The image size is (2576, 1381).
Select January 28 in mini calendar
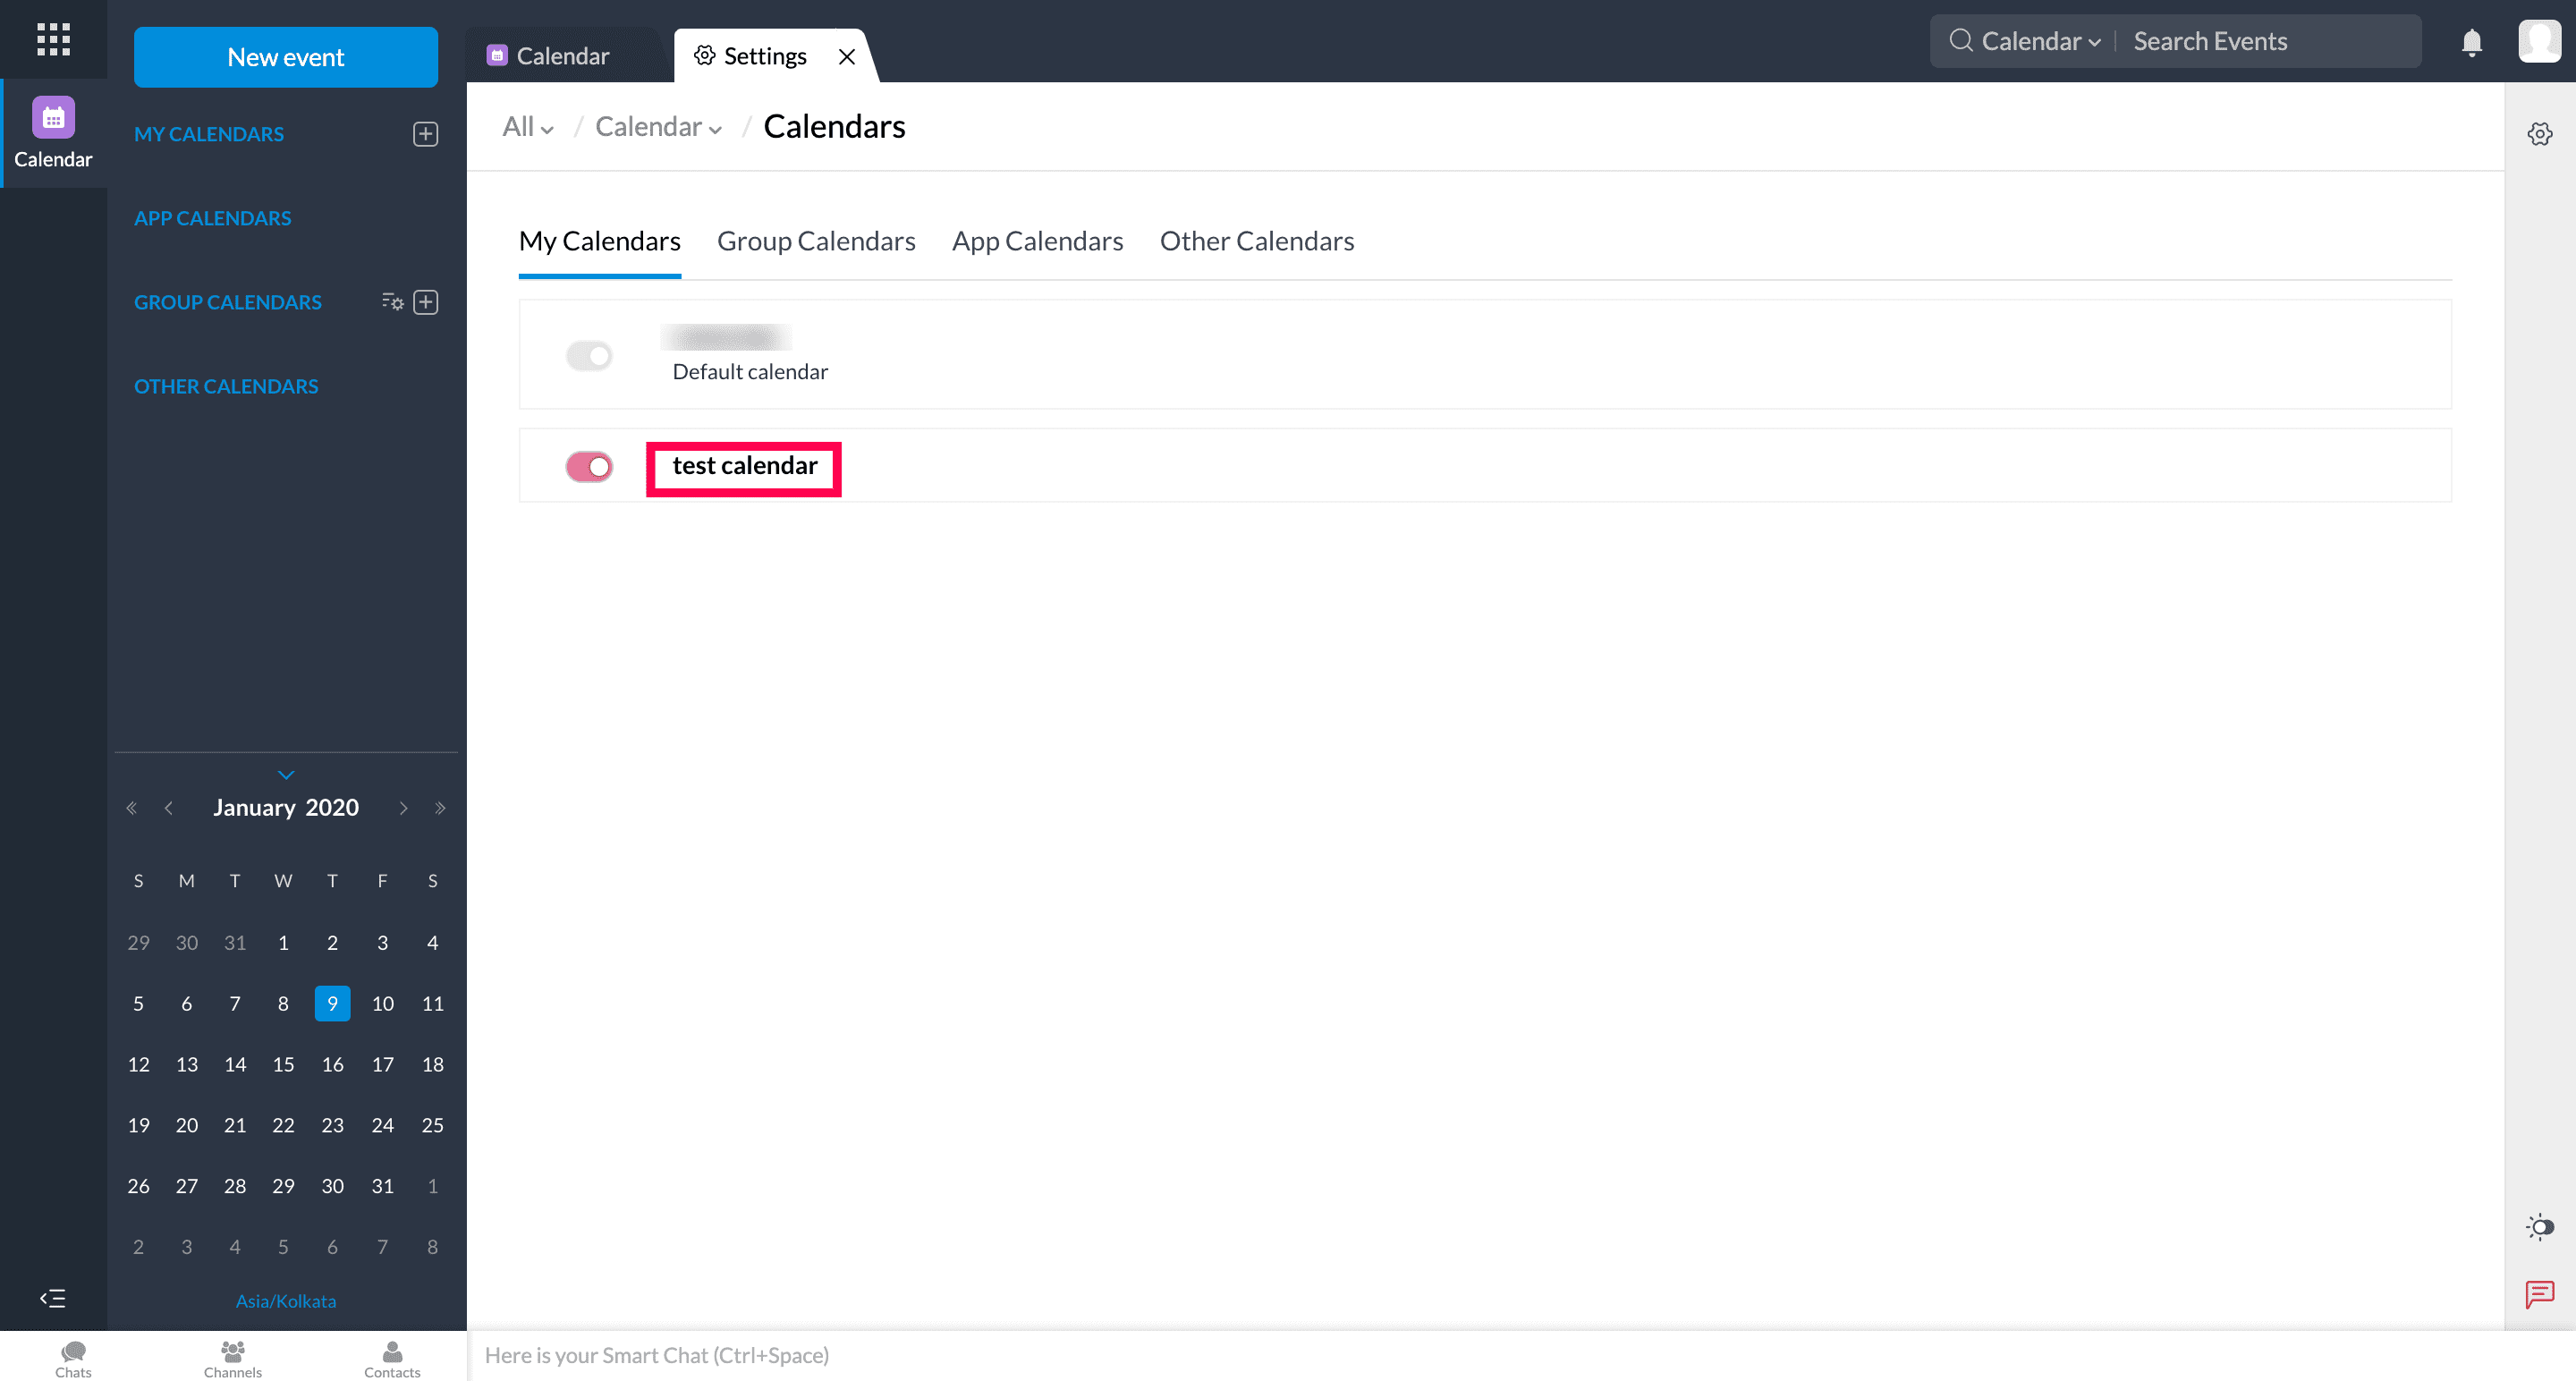tap(235, 1186)
